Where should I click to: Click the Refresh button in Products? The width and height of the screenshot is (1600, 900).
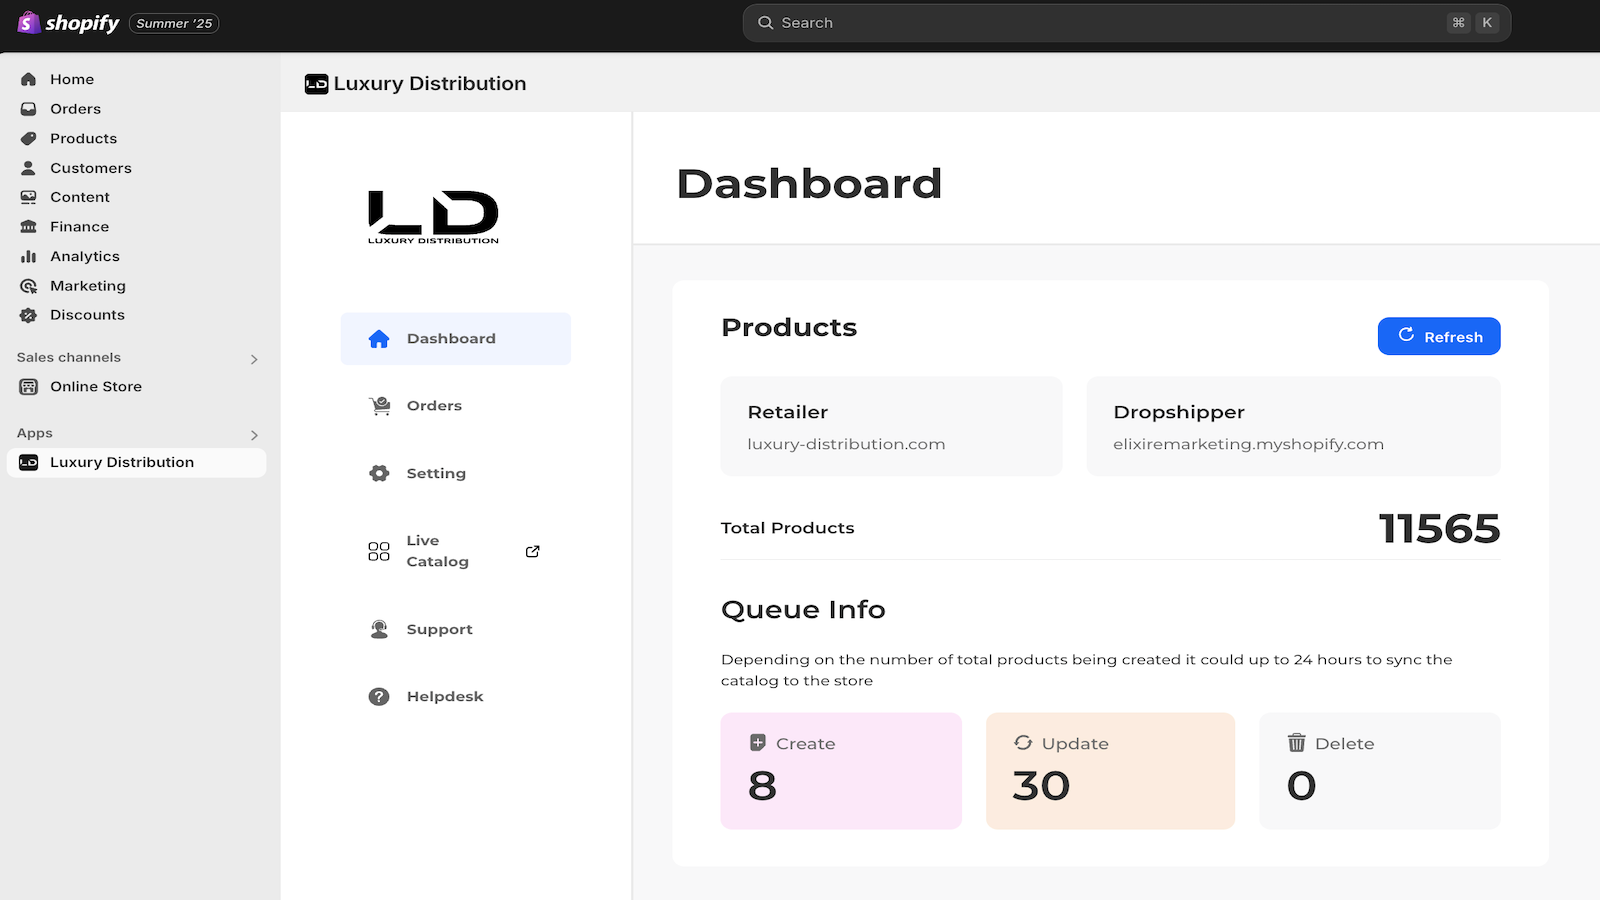tap(1439, 336)
